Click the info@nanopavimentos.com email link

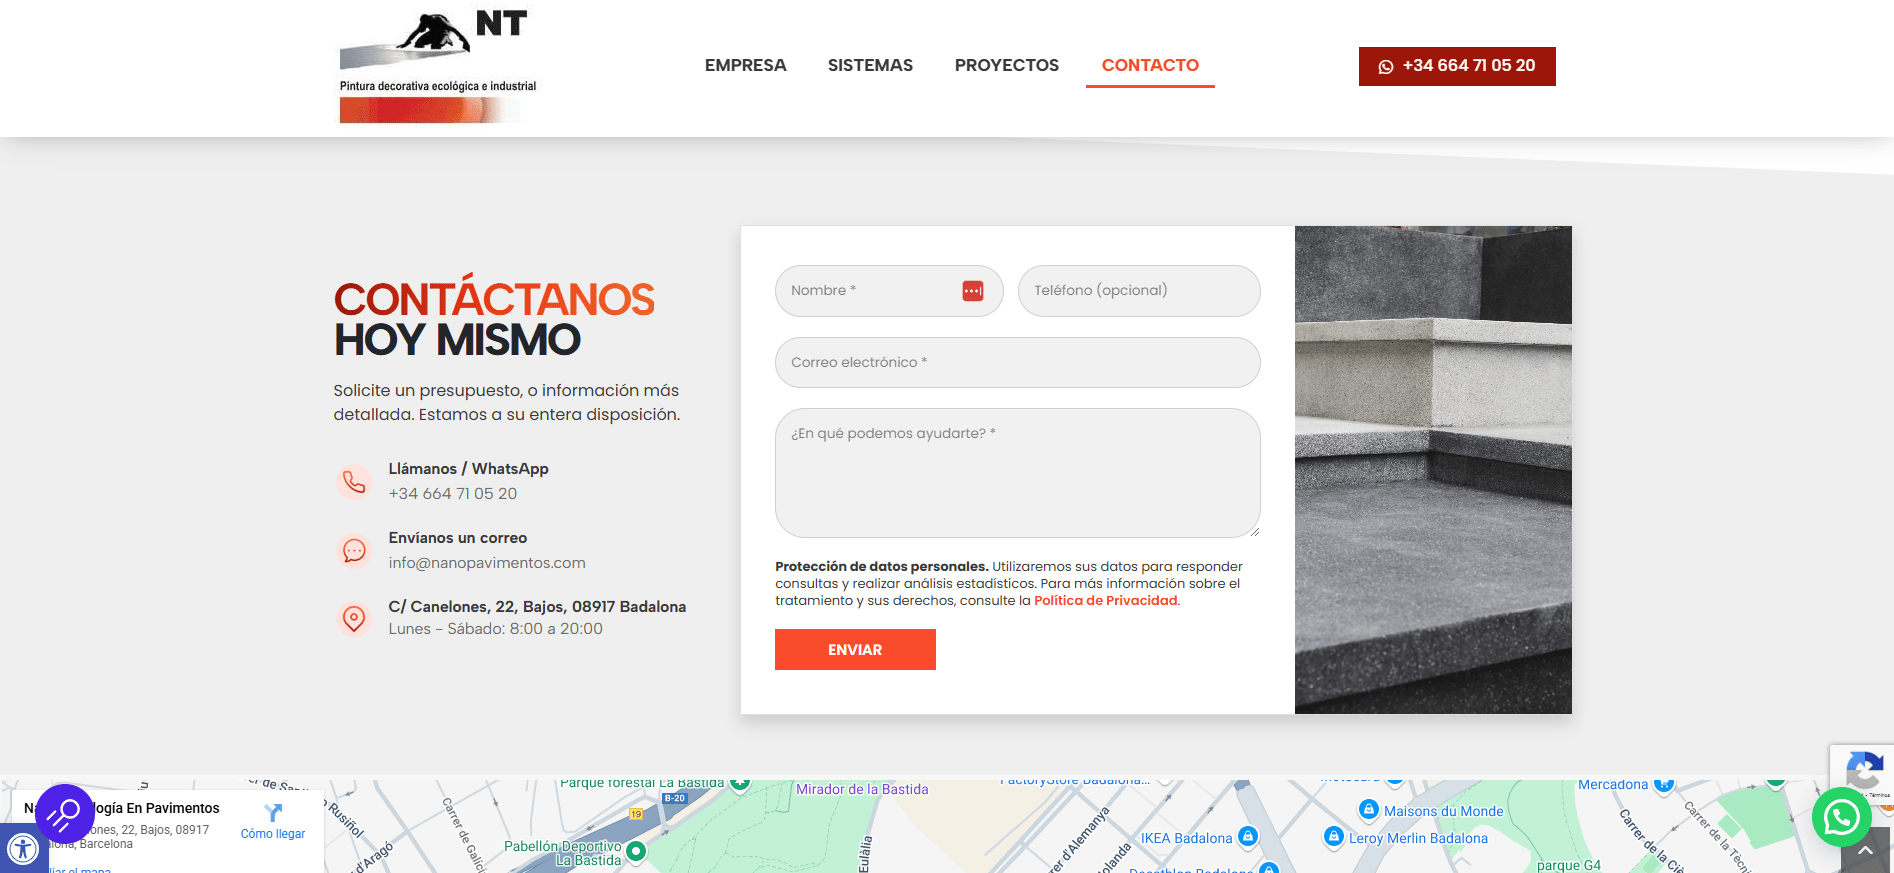pos(487,563)
